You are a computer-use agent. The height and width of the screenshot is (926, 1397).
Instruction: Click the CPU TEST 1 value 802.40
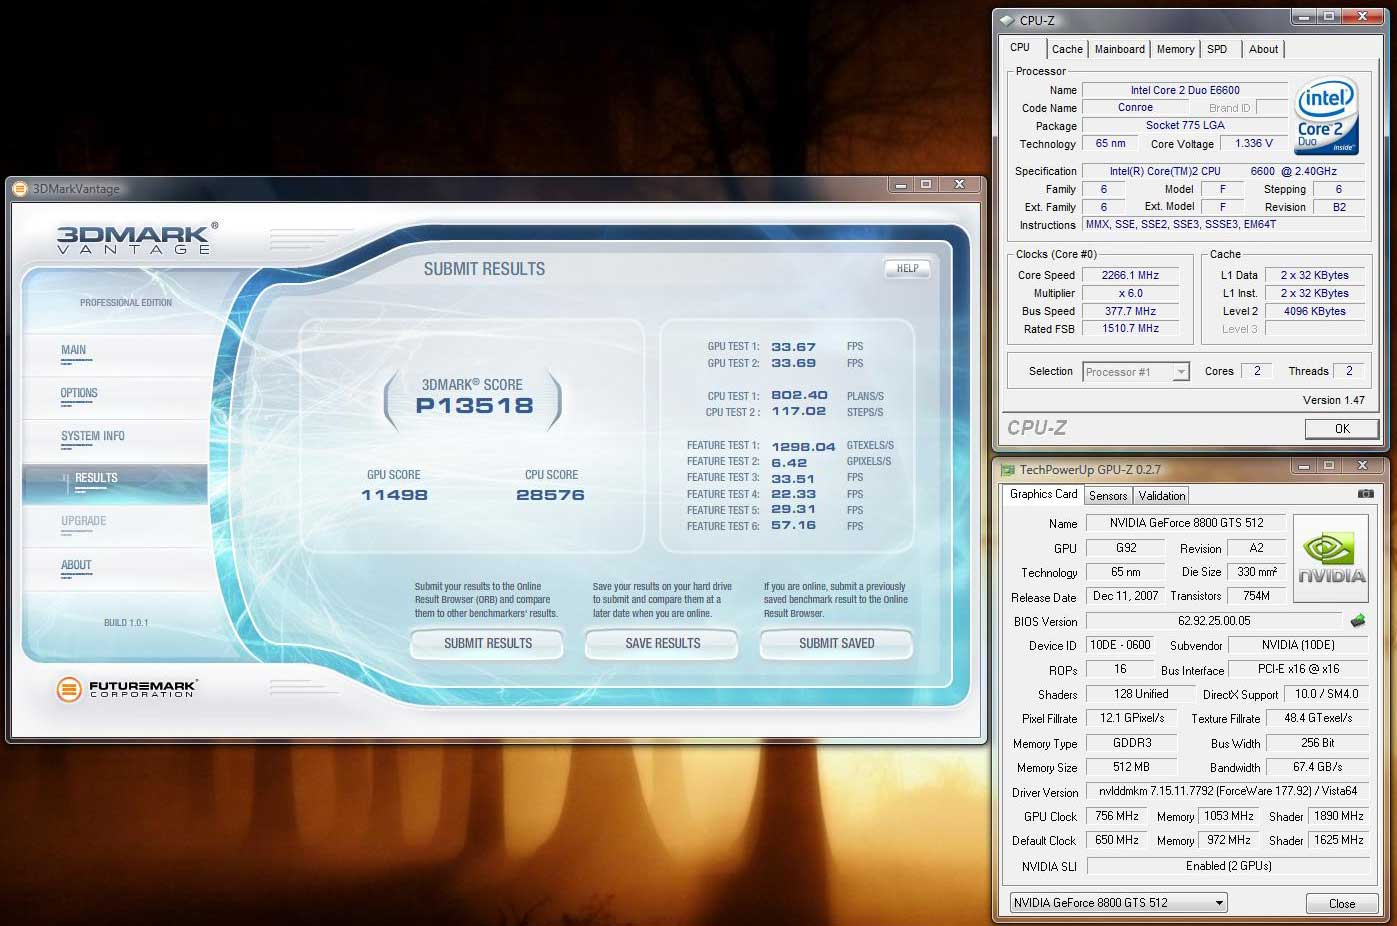coord(799,395)
